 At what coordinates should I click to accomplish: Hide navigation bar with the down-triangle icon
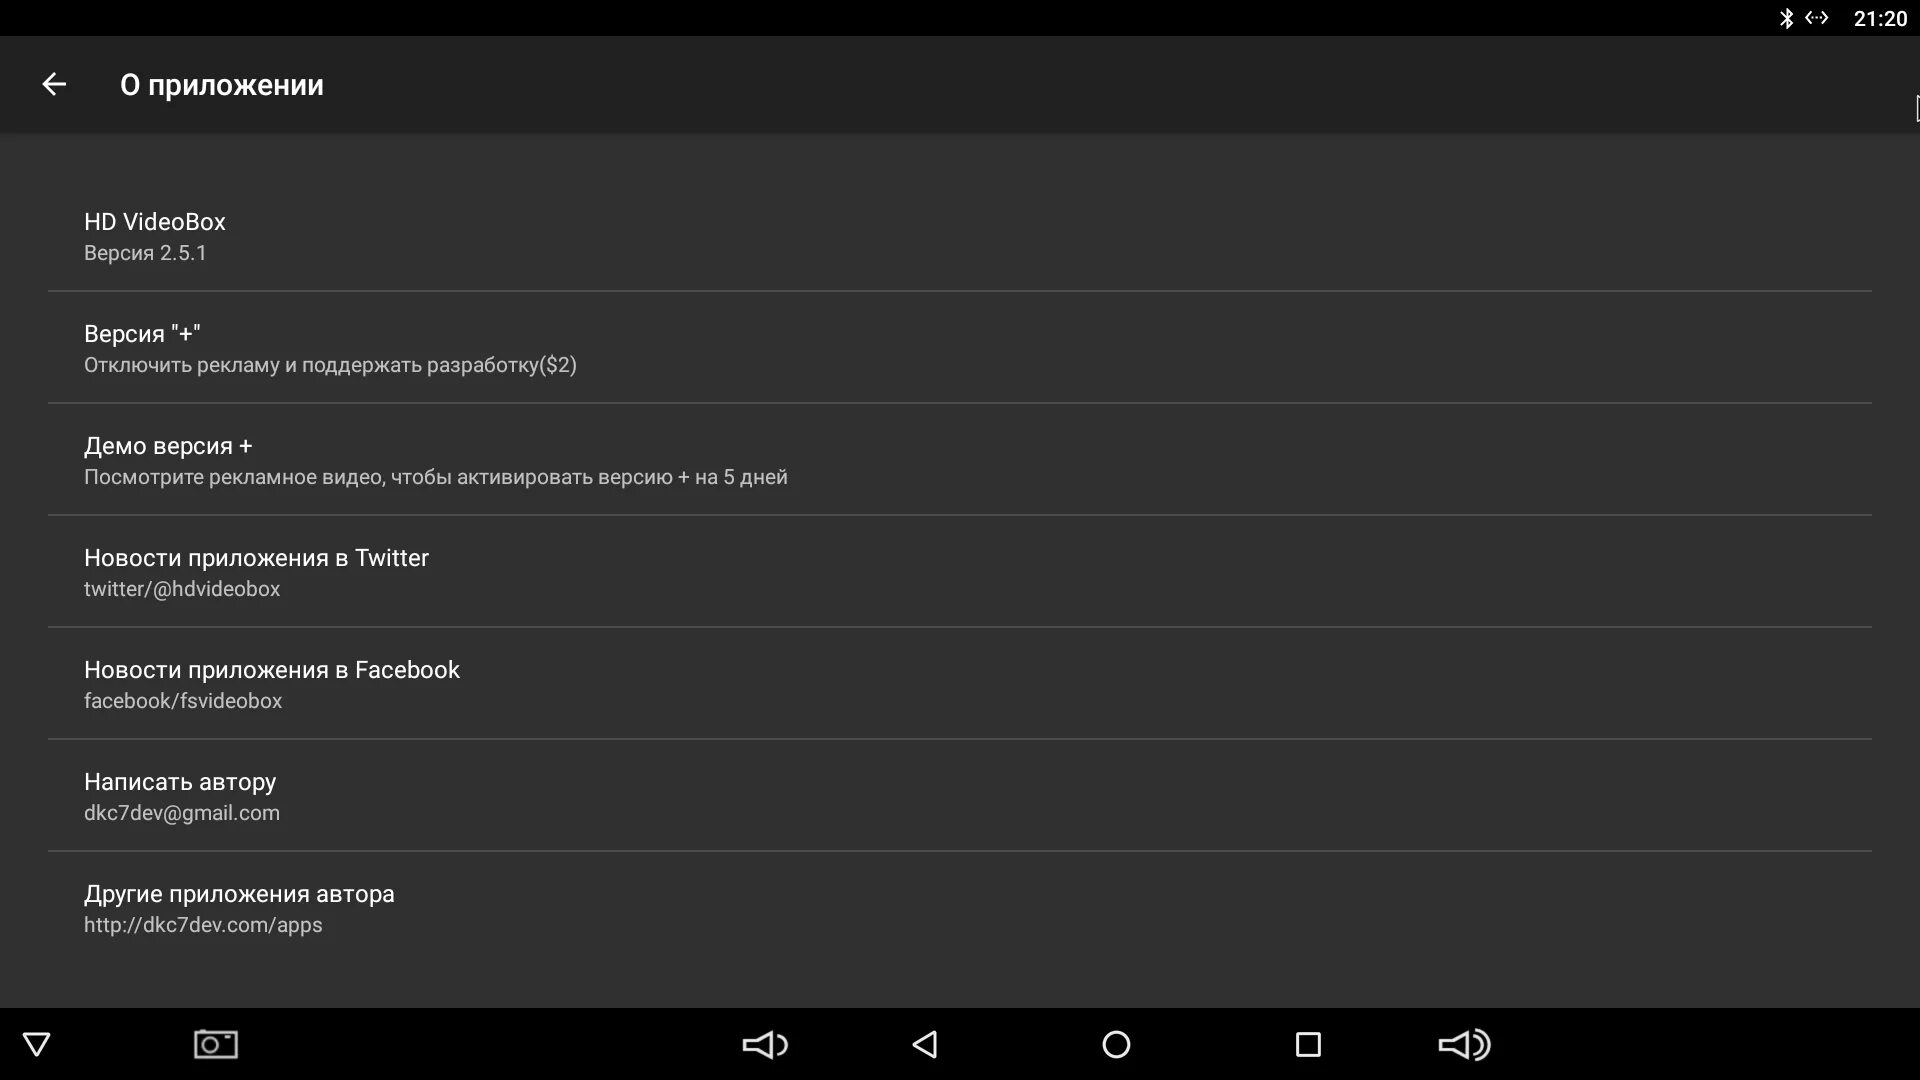37,1045
